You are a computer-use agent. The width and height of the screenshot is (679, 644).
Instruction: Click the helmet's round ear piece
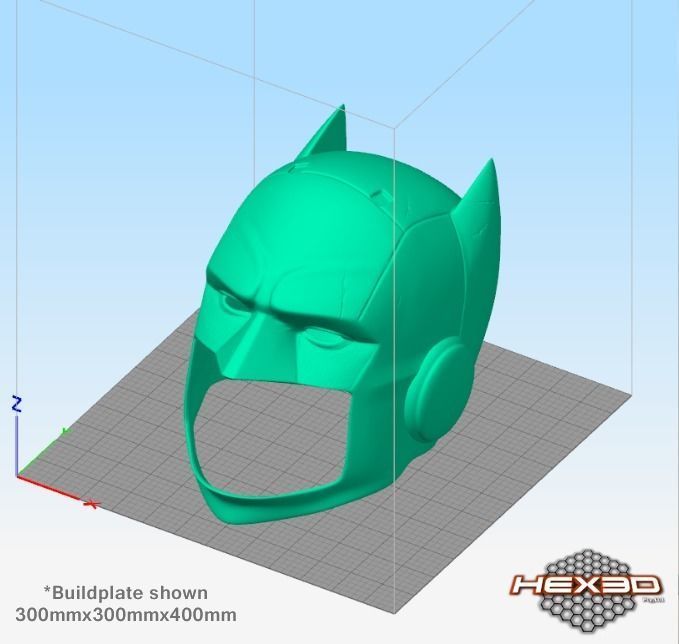[x=439, y=388]
